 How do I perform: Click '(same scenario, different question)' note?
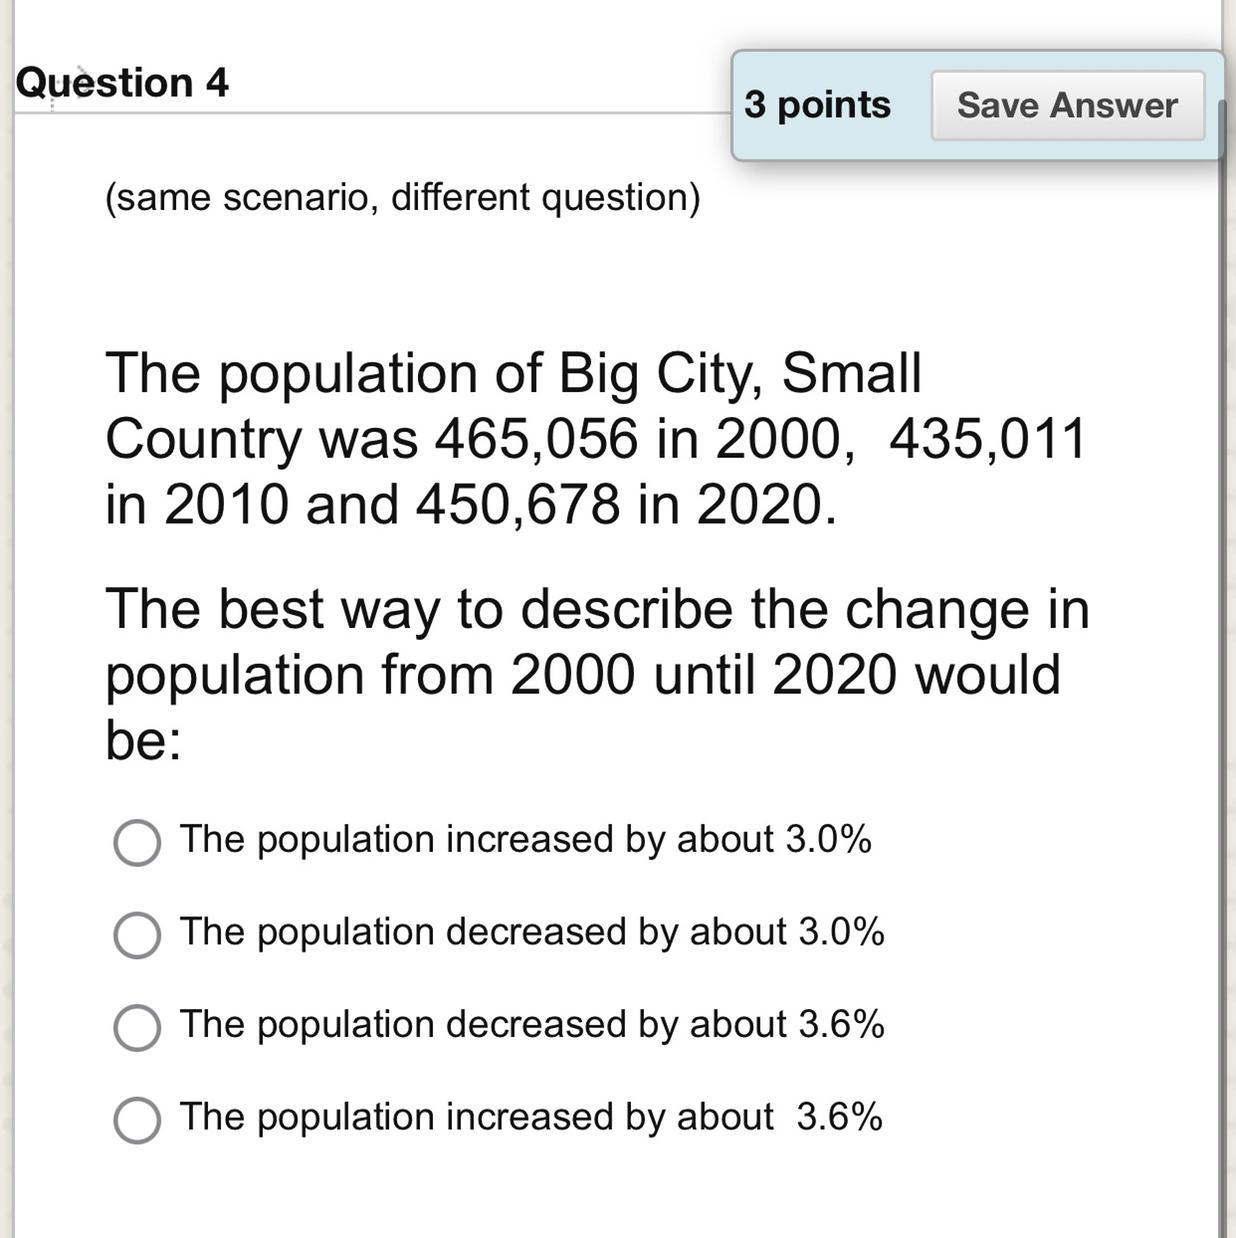pos(402,197)
